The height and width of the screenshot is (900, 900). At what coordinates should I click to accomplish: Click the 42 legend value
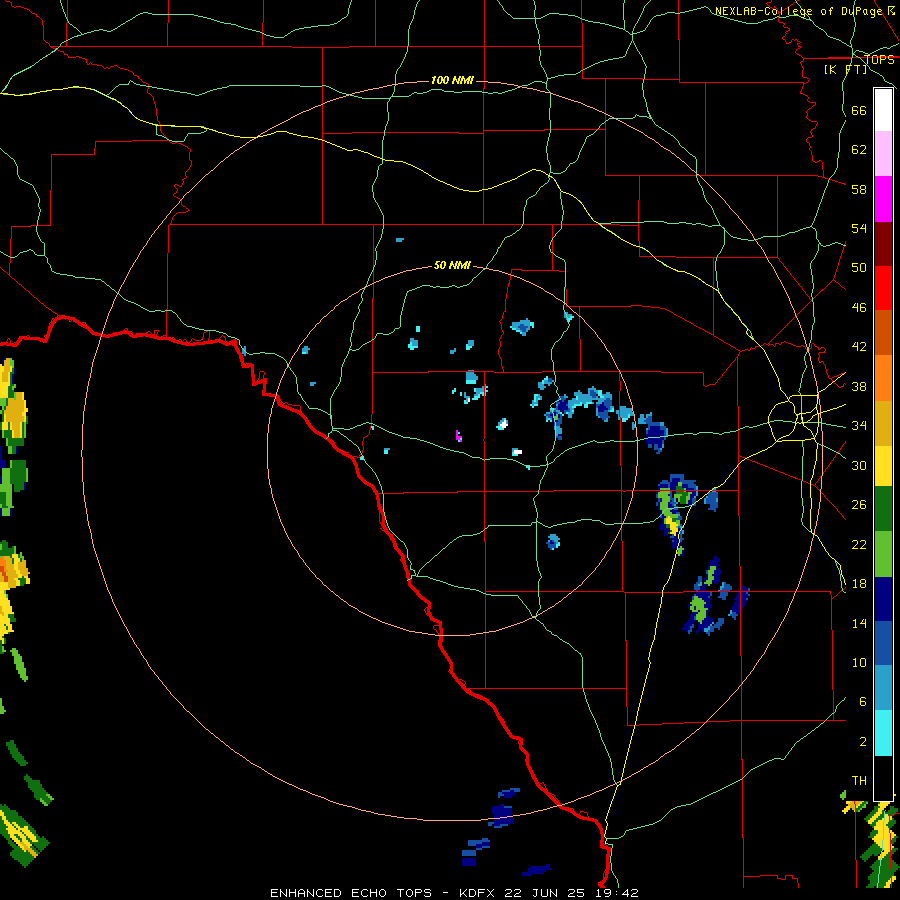pyautogui.click(x=859, y=347)
